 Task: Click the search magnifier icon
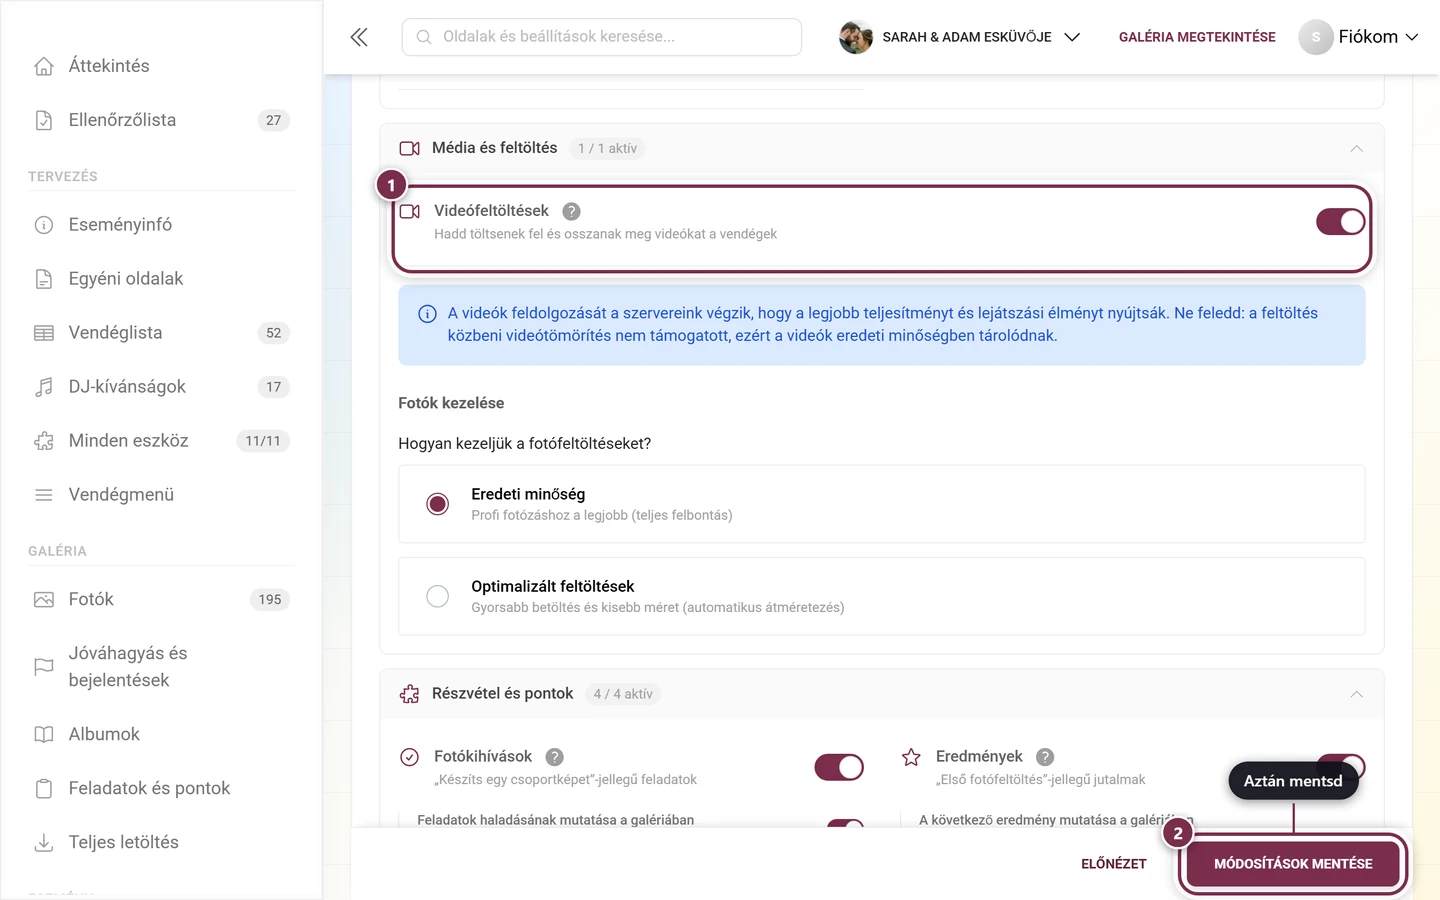(x=424, y=37)
